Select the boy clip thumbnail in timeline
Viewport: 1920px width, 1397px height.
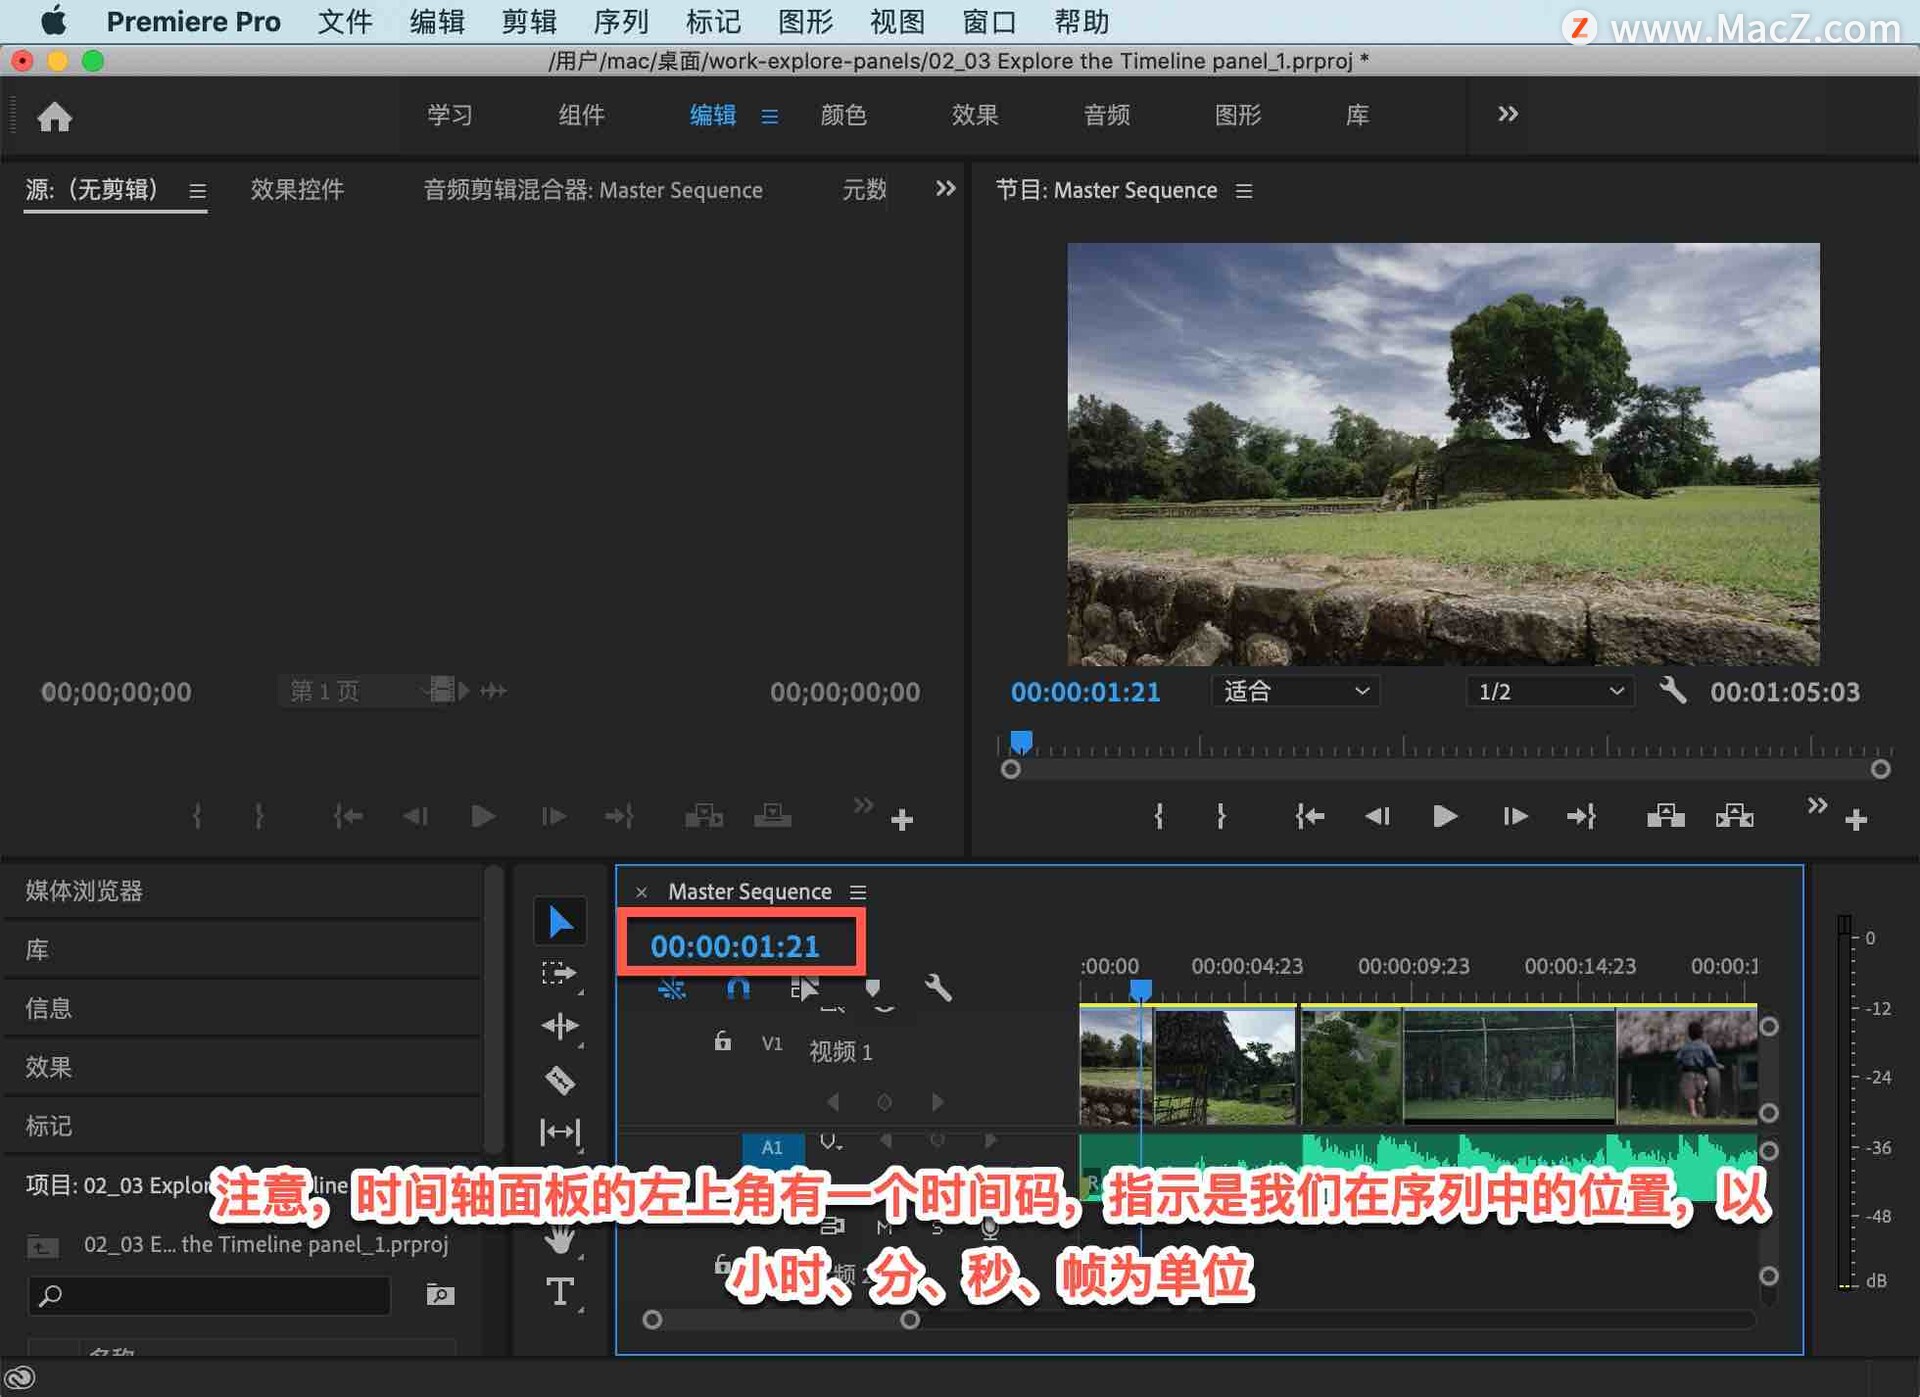pos(1686,1066)
